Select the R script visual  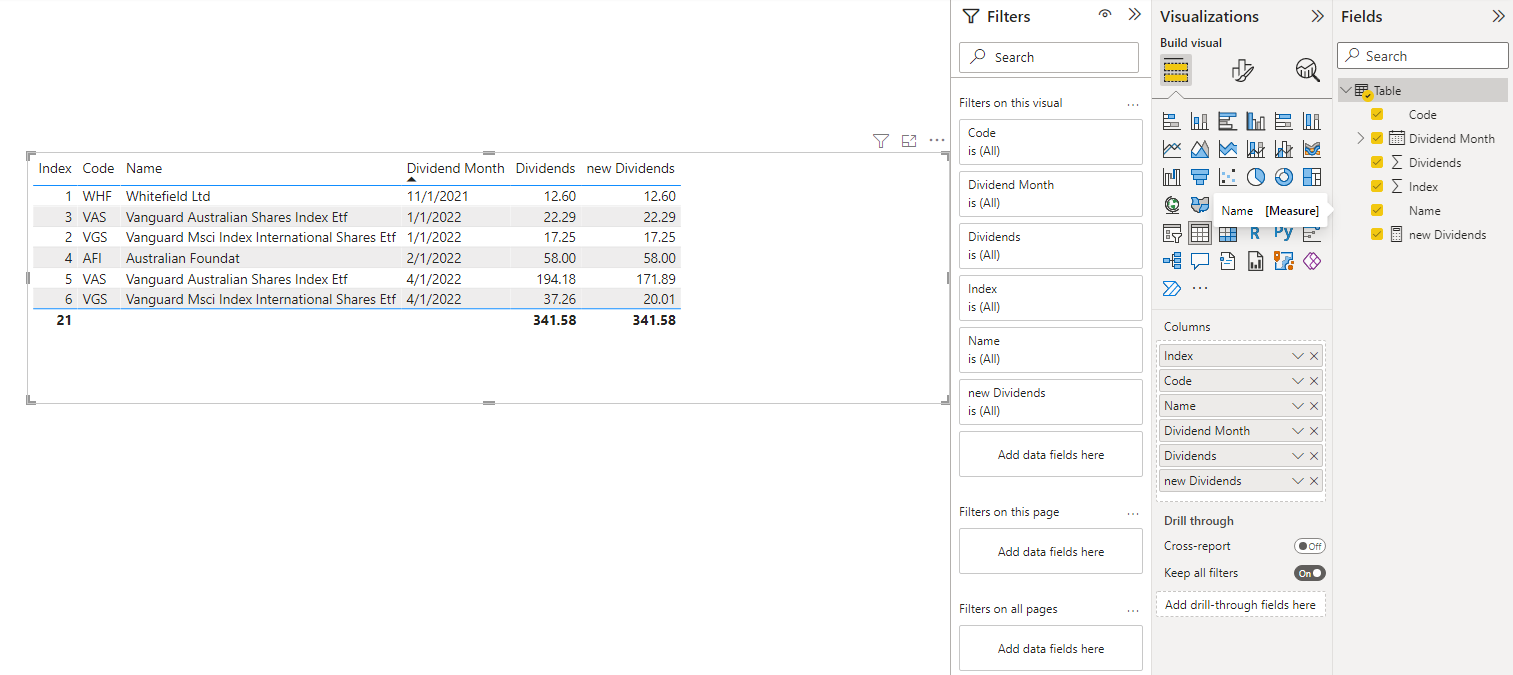(x=1256, y=233)
